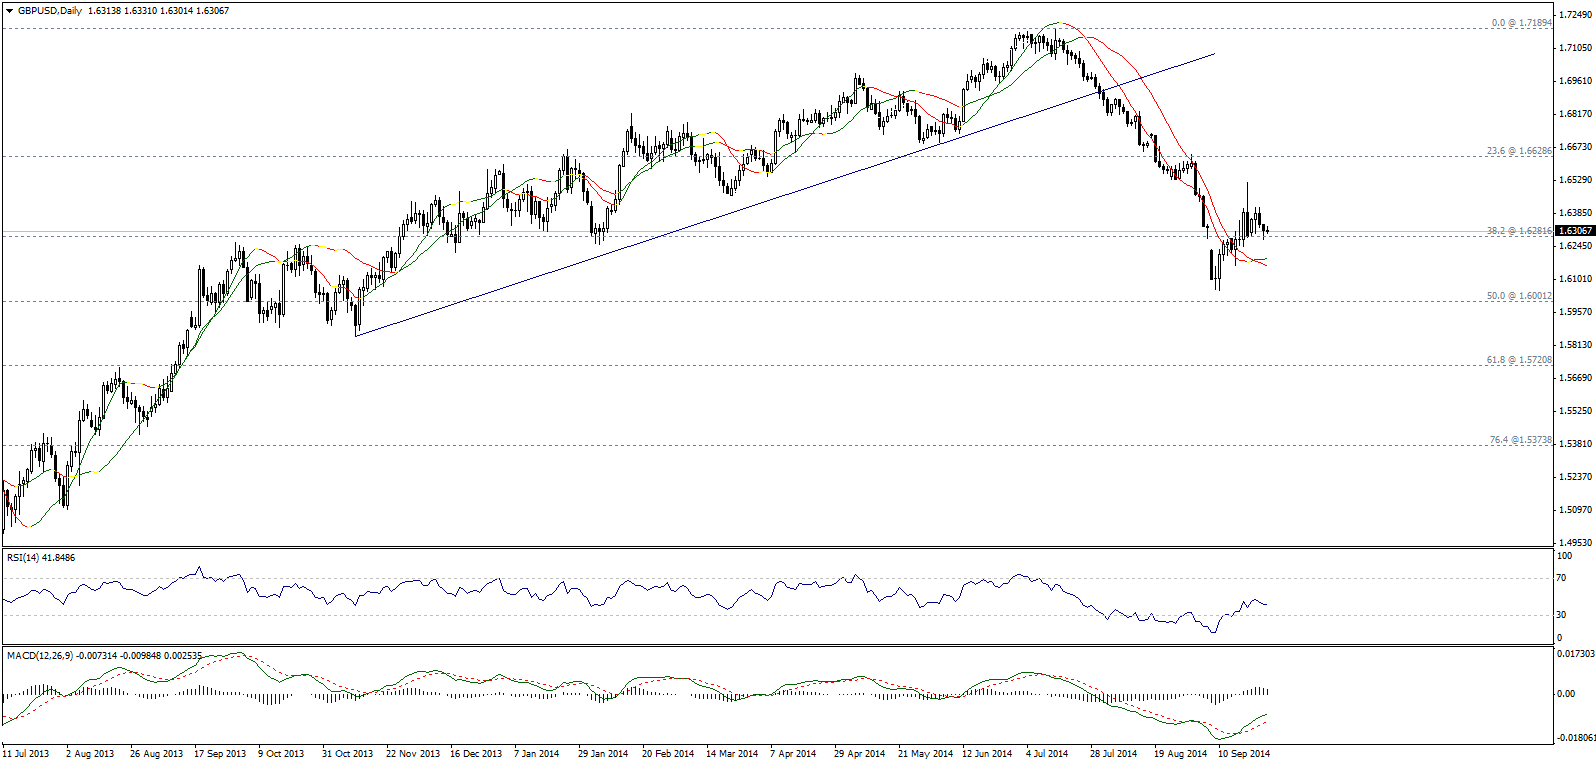Click the MACD scale value 0.017303
1596x762 pixels.
point(1575,653)
